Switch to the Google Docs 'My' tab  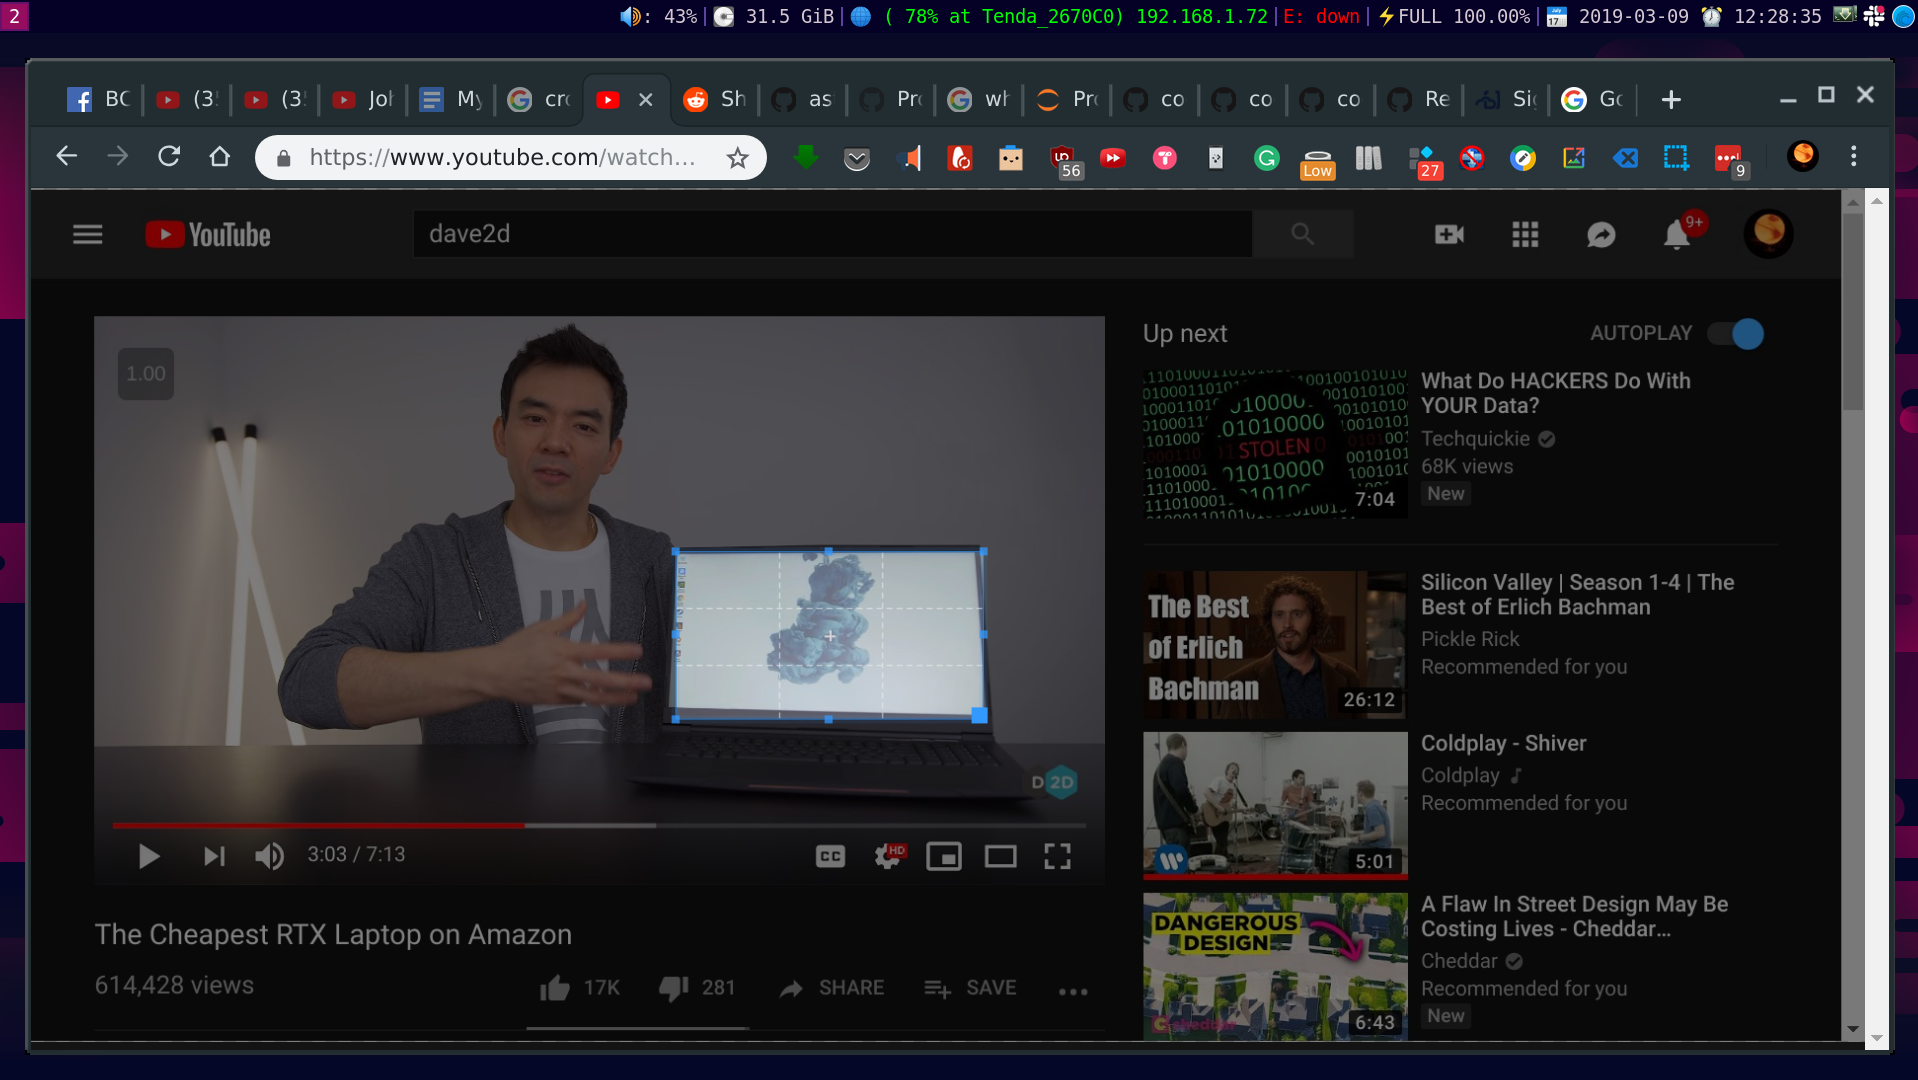(x=450, y=99)
